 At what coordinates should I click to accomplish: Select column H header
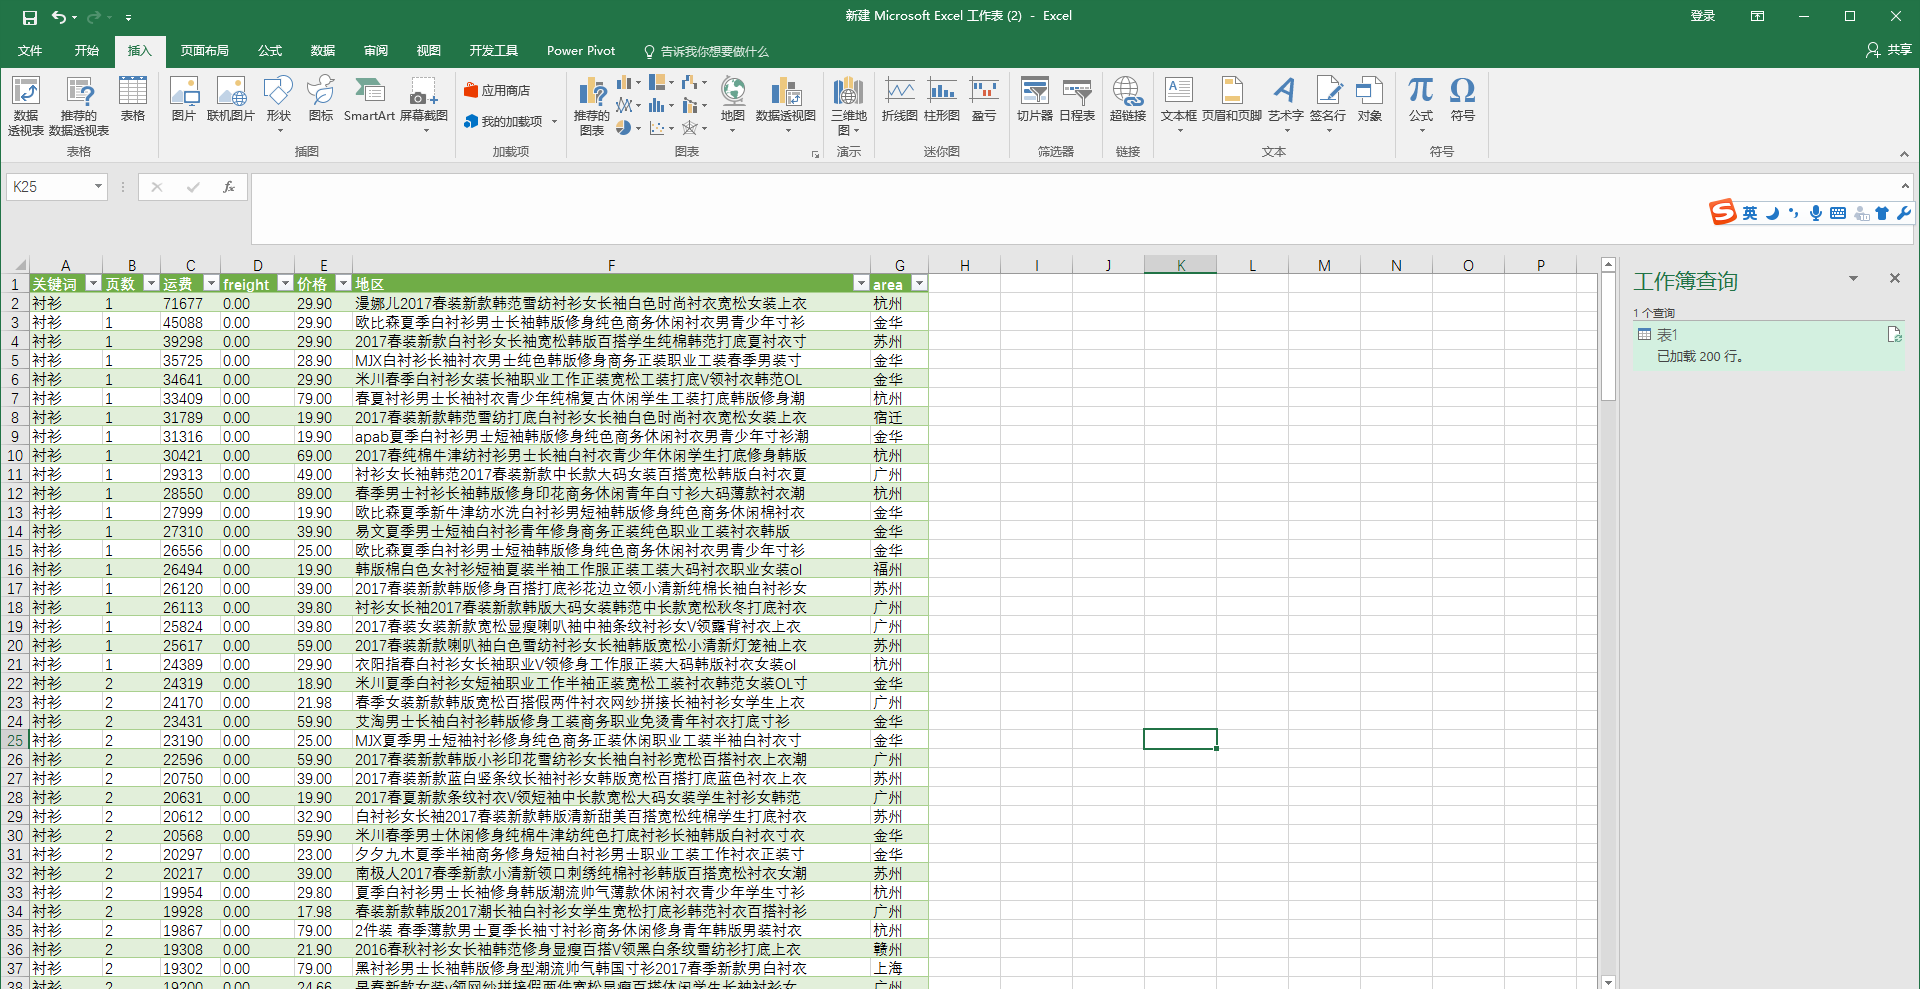(964, 265)
